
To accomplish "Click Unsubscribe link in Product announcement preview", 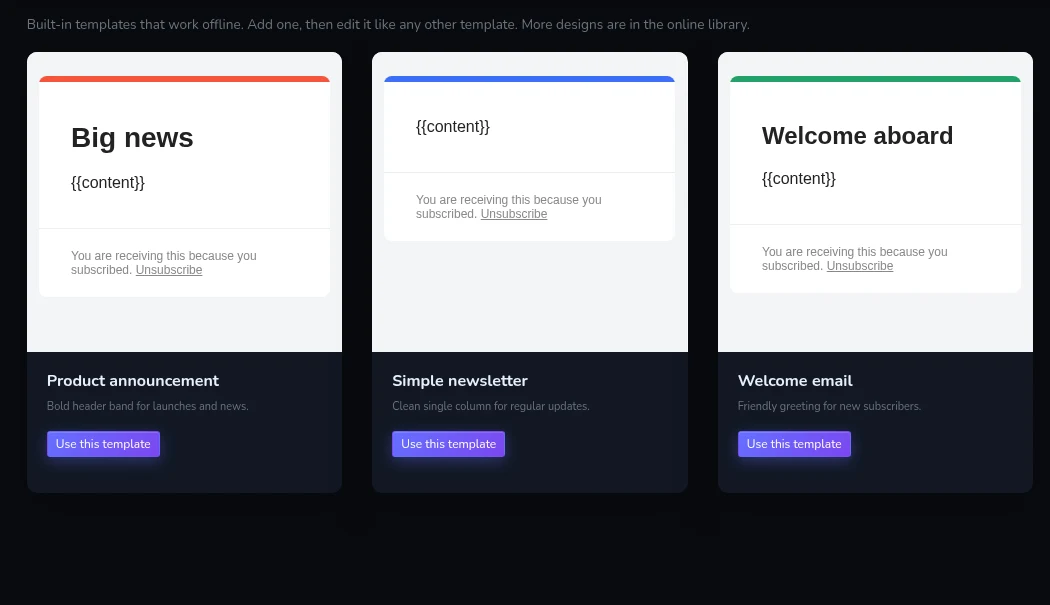I will 169,270.
